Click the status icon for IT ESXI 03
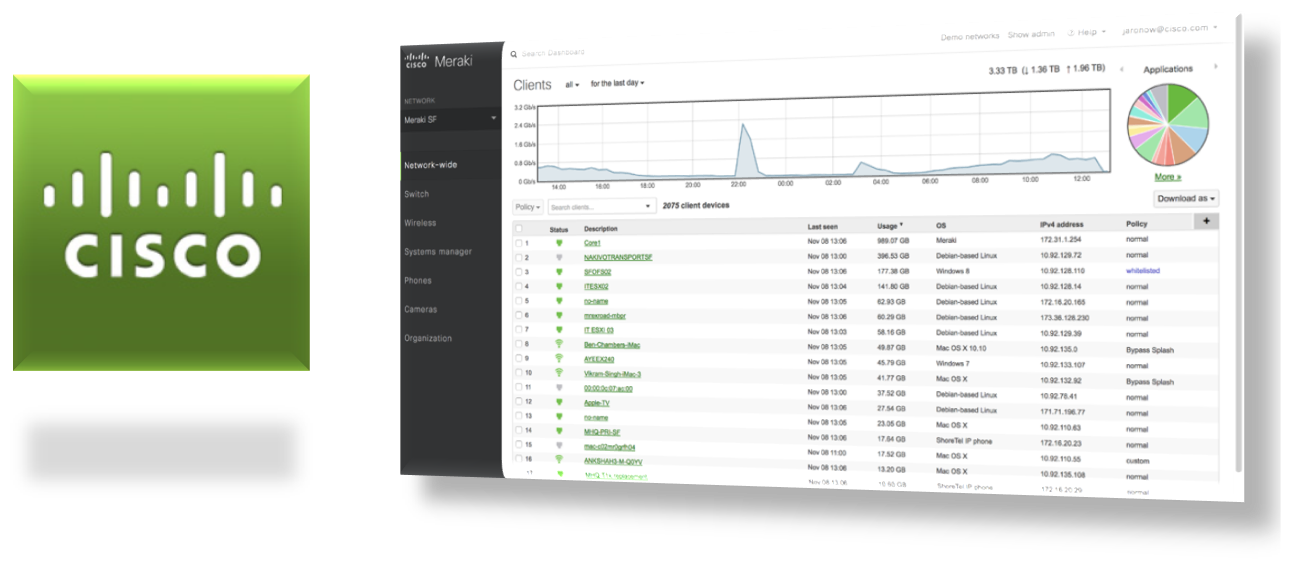 (560, 329)
